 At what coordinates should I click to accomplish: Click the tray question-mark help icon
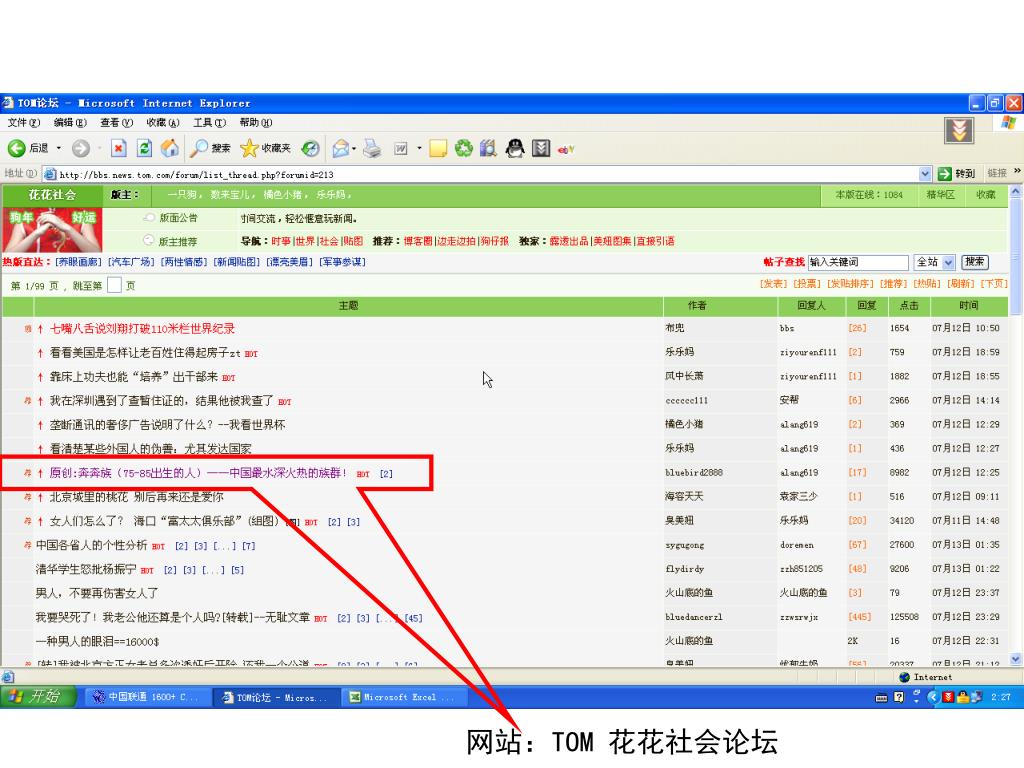[899, 697]
